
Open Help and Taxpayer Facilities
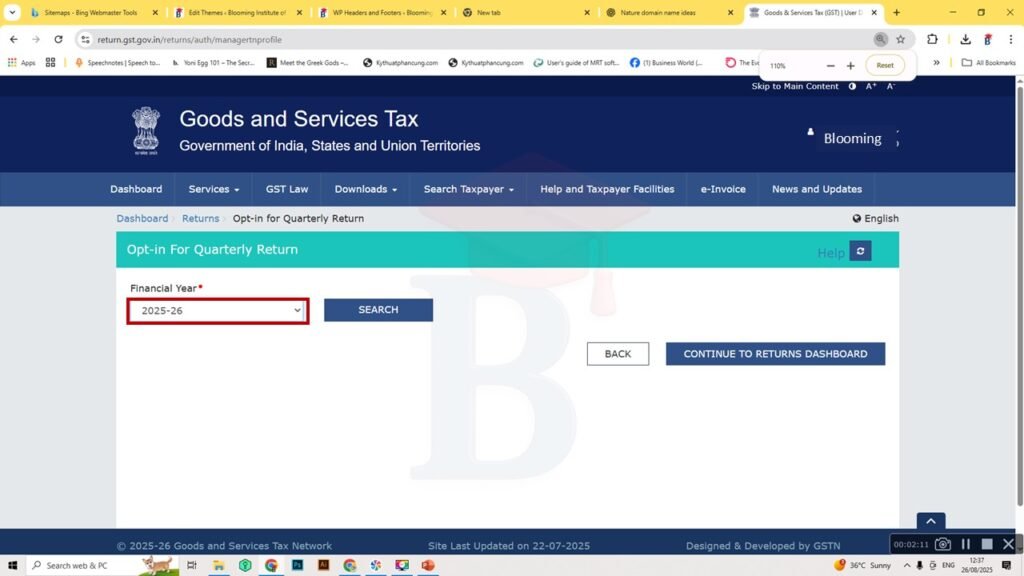[607, 189]
